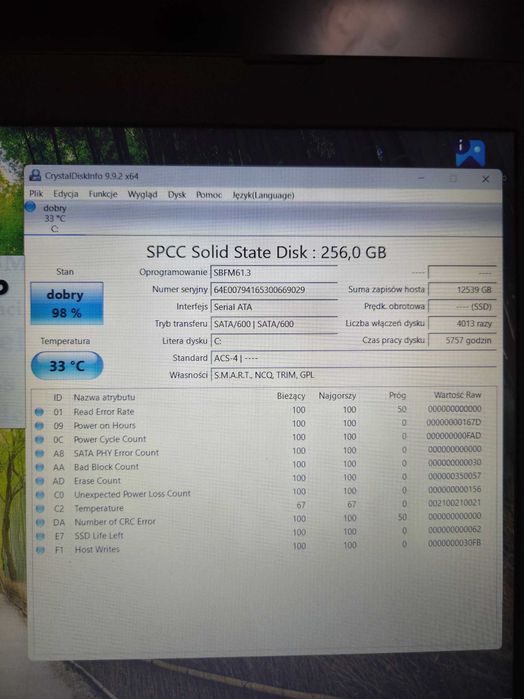The image size is (524, 699).
Task: Click the status dot for Temperature attribute
Action: click(x=40, y=509)
